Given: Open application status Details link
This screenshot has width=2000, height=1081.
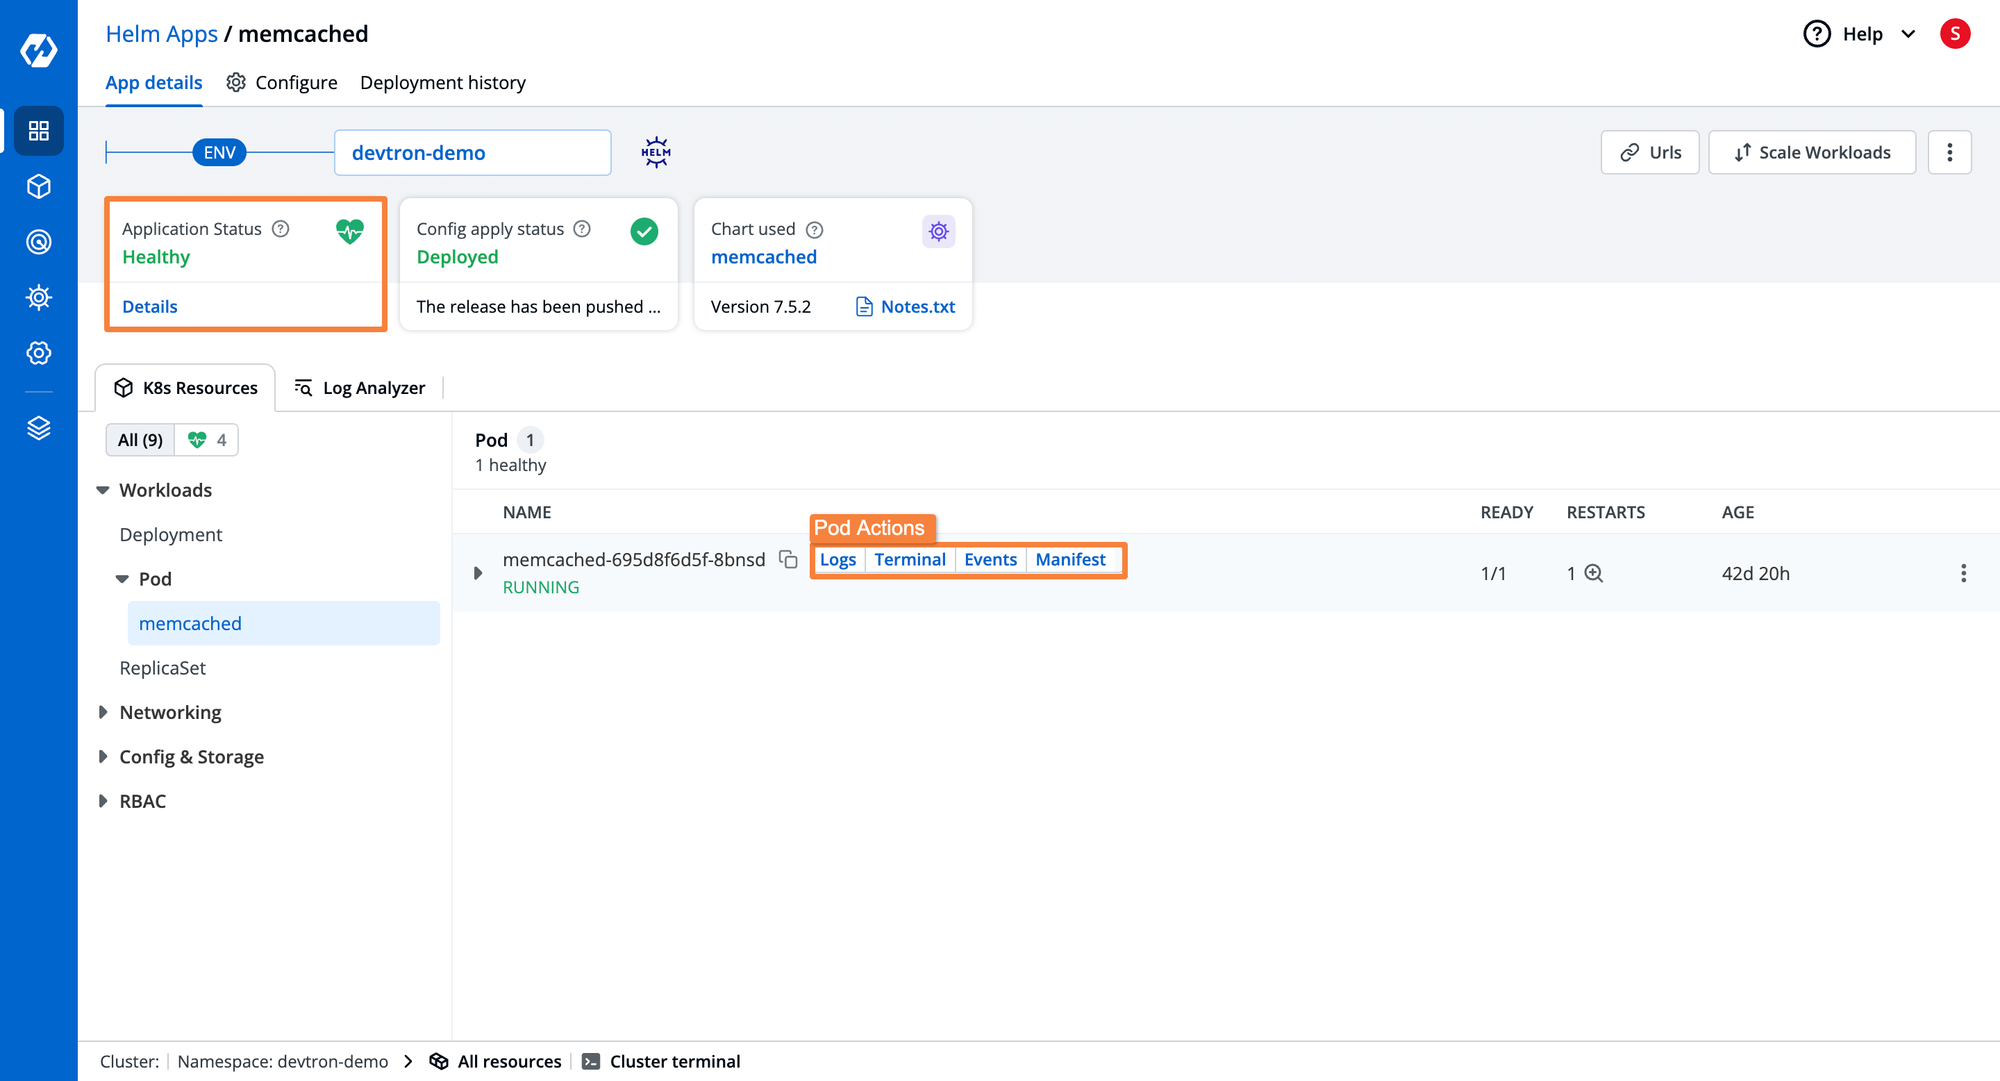Looking at the screenshot, I should click(x=150, y=307).
